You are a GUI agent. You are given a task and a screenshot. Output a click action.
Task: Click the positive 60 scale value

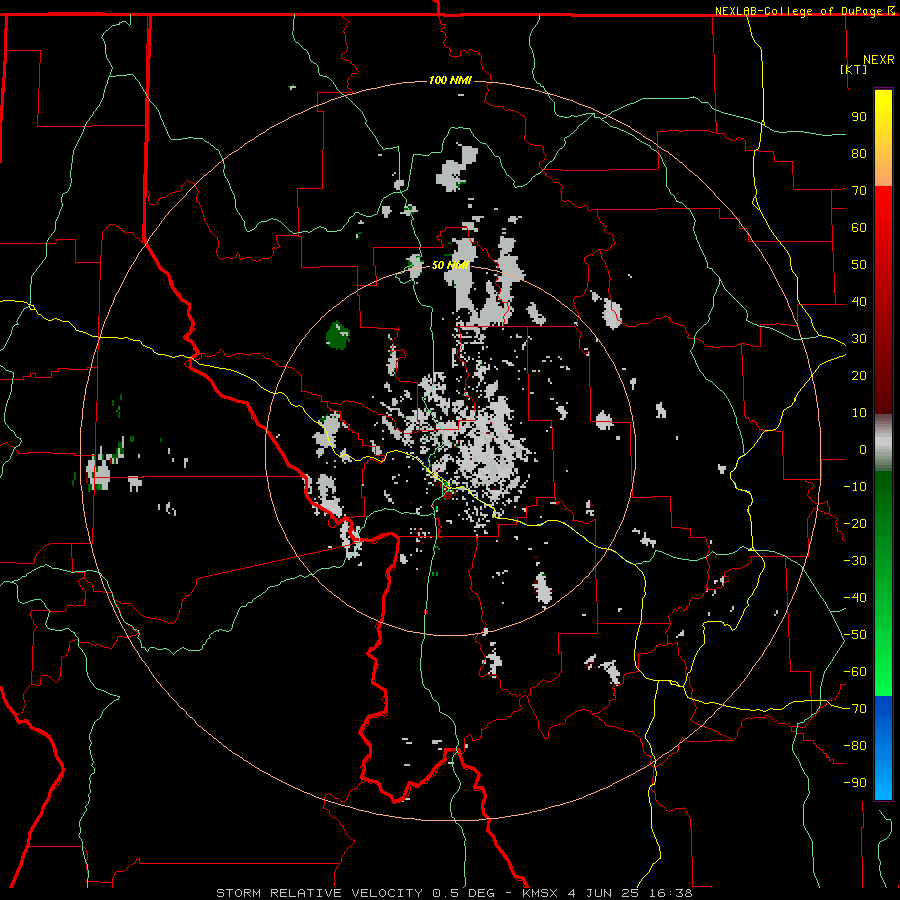[859, 228]
